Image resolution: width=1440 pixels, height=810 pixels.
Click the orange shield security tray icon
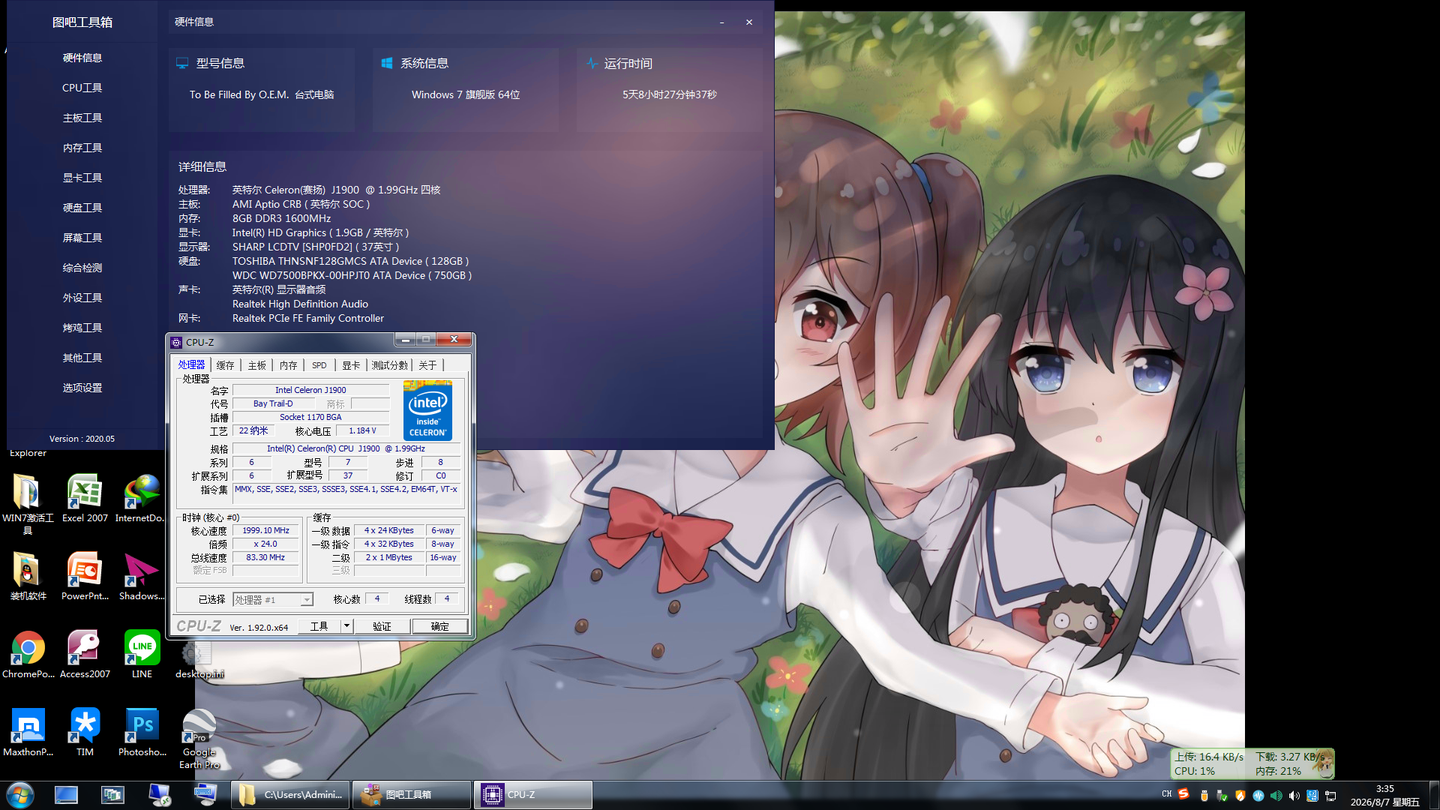click(x=1241, y=796)
